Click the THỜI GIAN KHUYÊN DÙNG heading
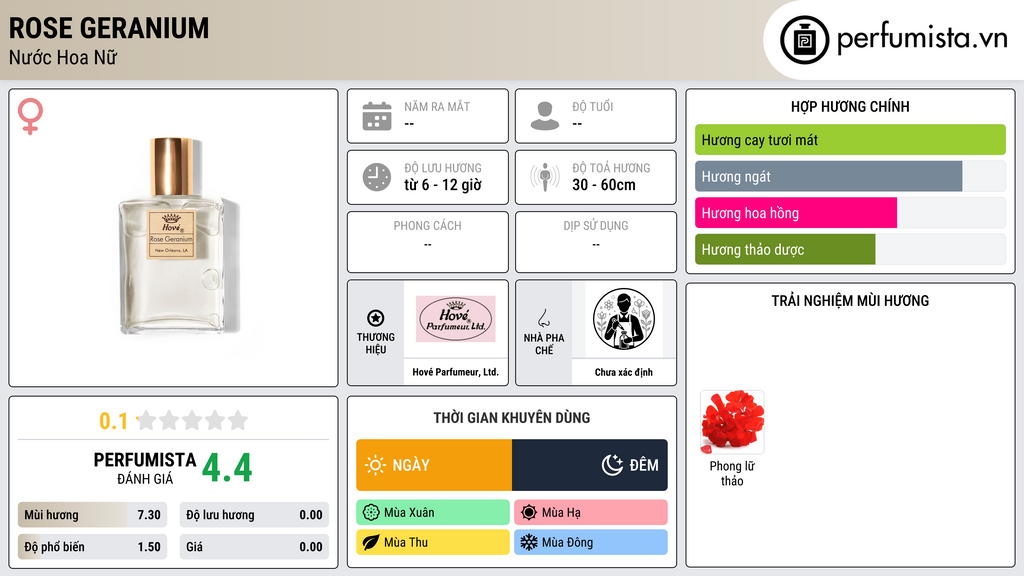This screenshot has height=576, width=1024. (512, 418)
